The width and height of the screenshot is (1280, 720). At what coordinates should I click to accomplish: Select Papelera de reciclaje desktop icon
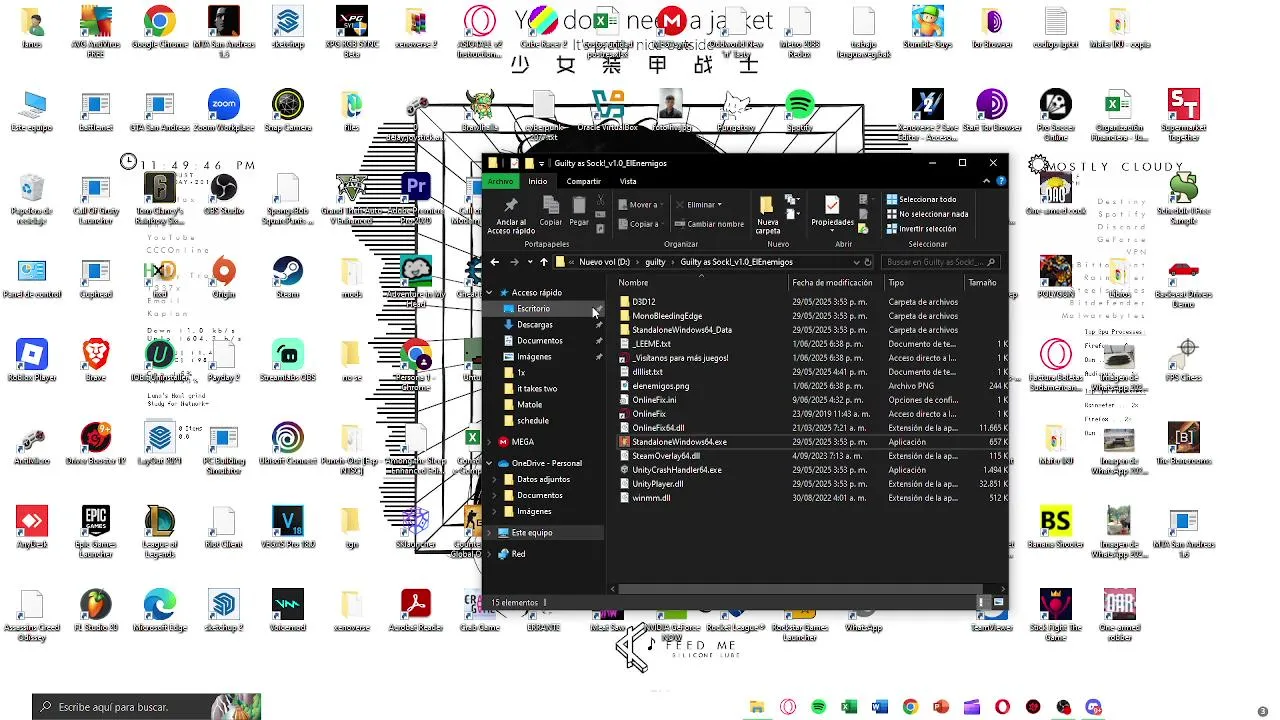pyautogui.click(x=32, y=198)
